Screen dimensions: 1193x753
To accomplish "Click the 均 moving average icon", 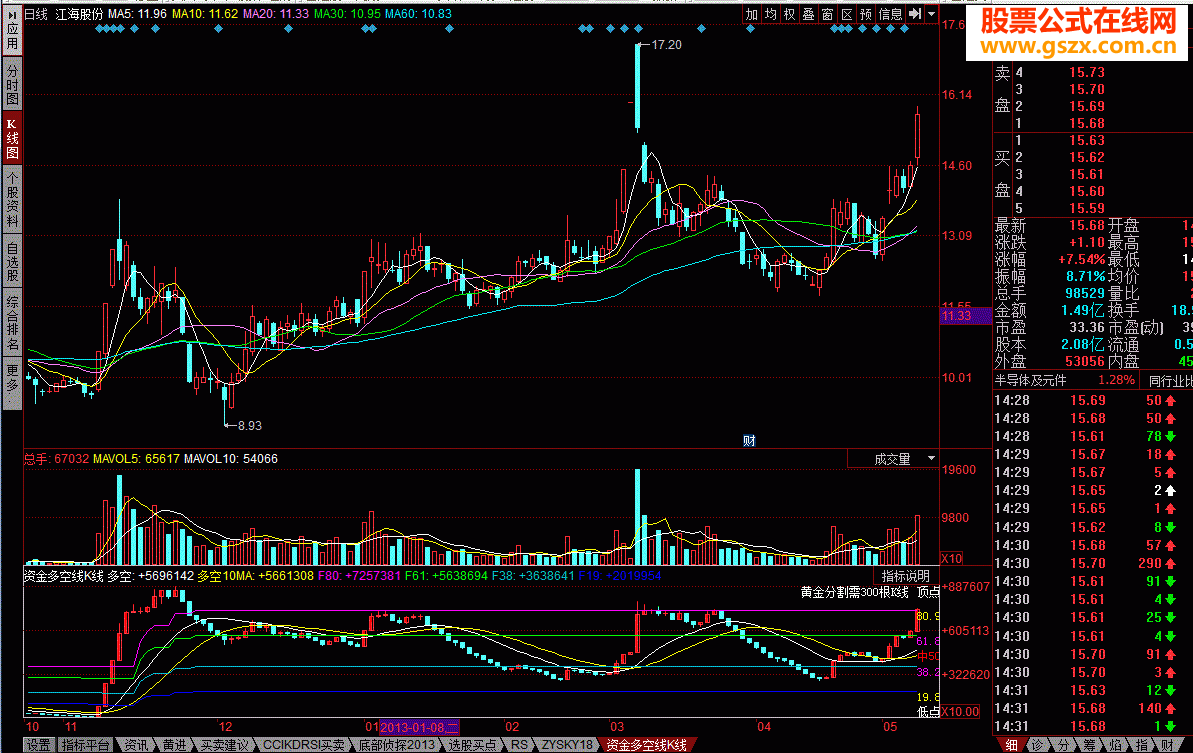I will (771, 14).
